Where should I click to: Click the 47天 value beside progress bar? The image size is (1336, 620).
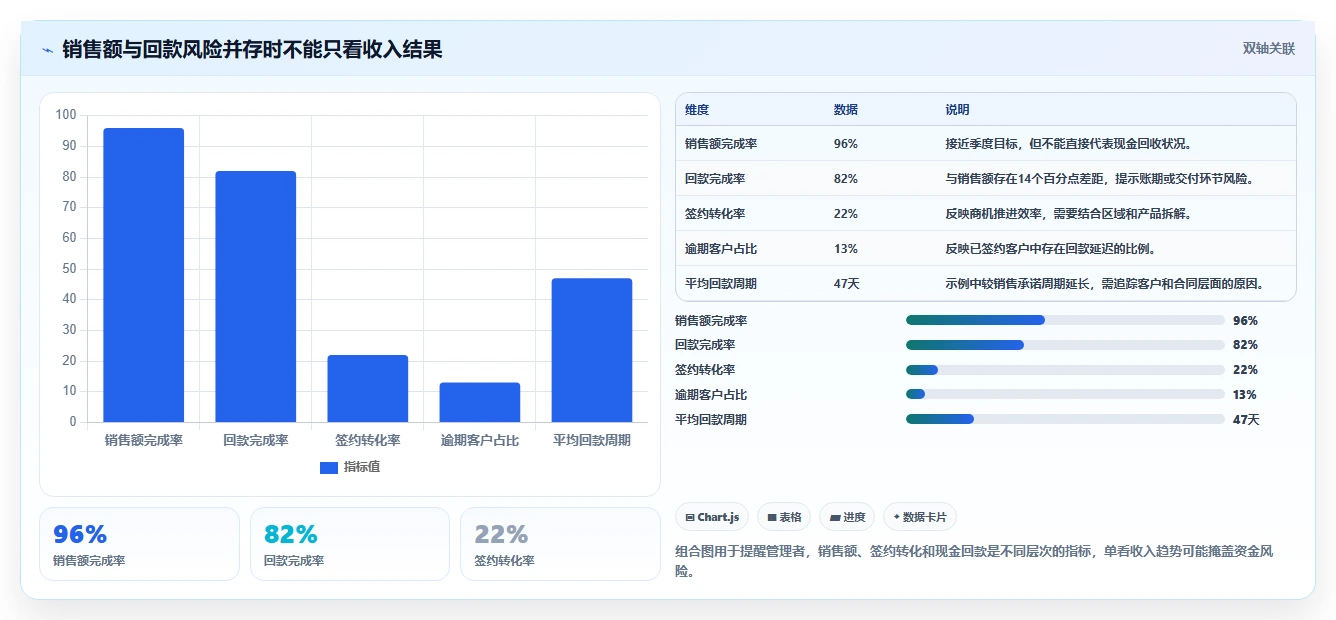1246,420
